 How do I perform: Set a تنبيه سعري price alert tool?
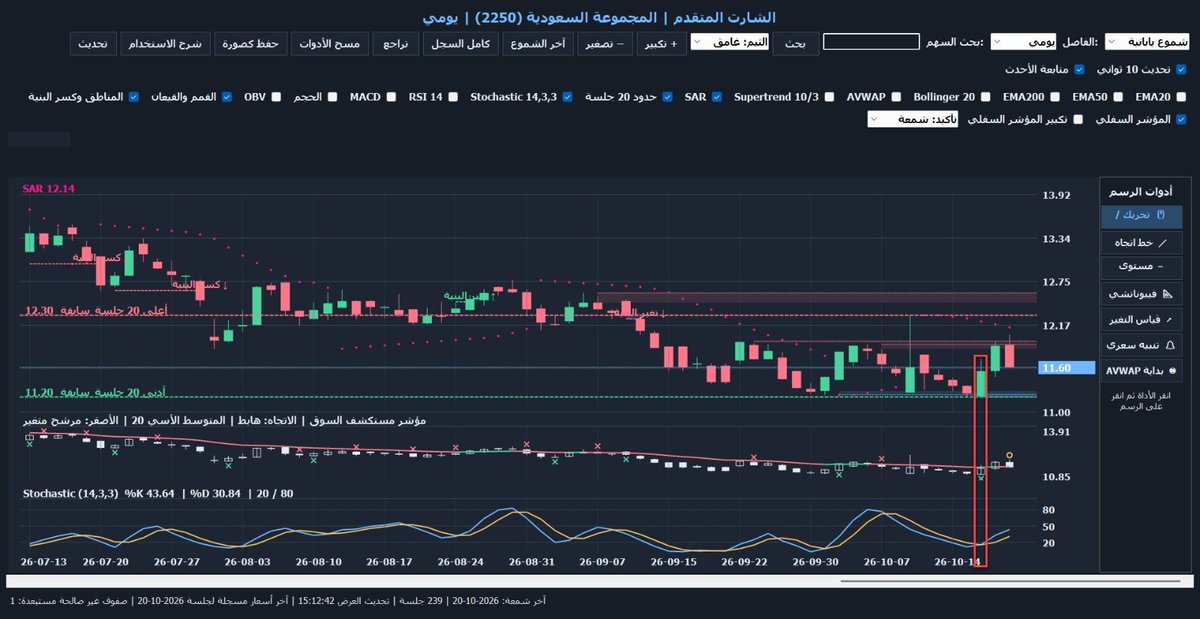click(x=1141, y=345)
